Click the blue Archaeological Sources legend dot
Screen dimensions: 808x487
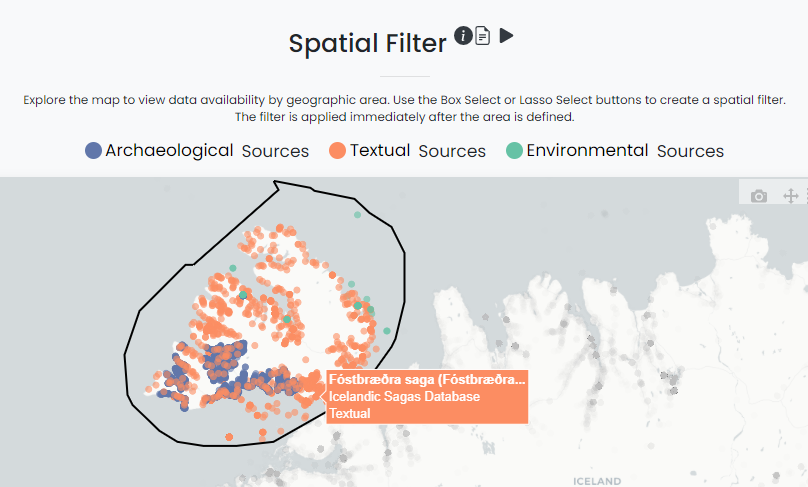coord(94,151)
